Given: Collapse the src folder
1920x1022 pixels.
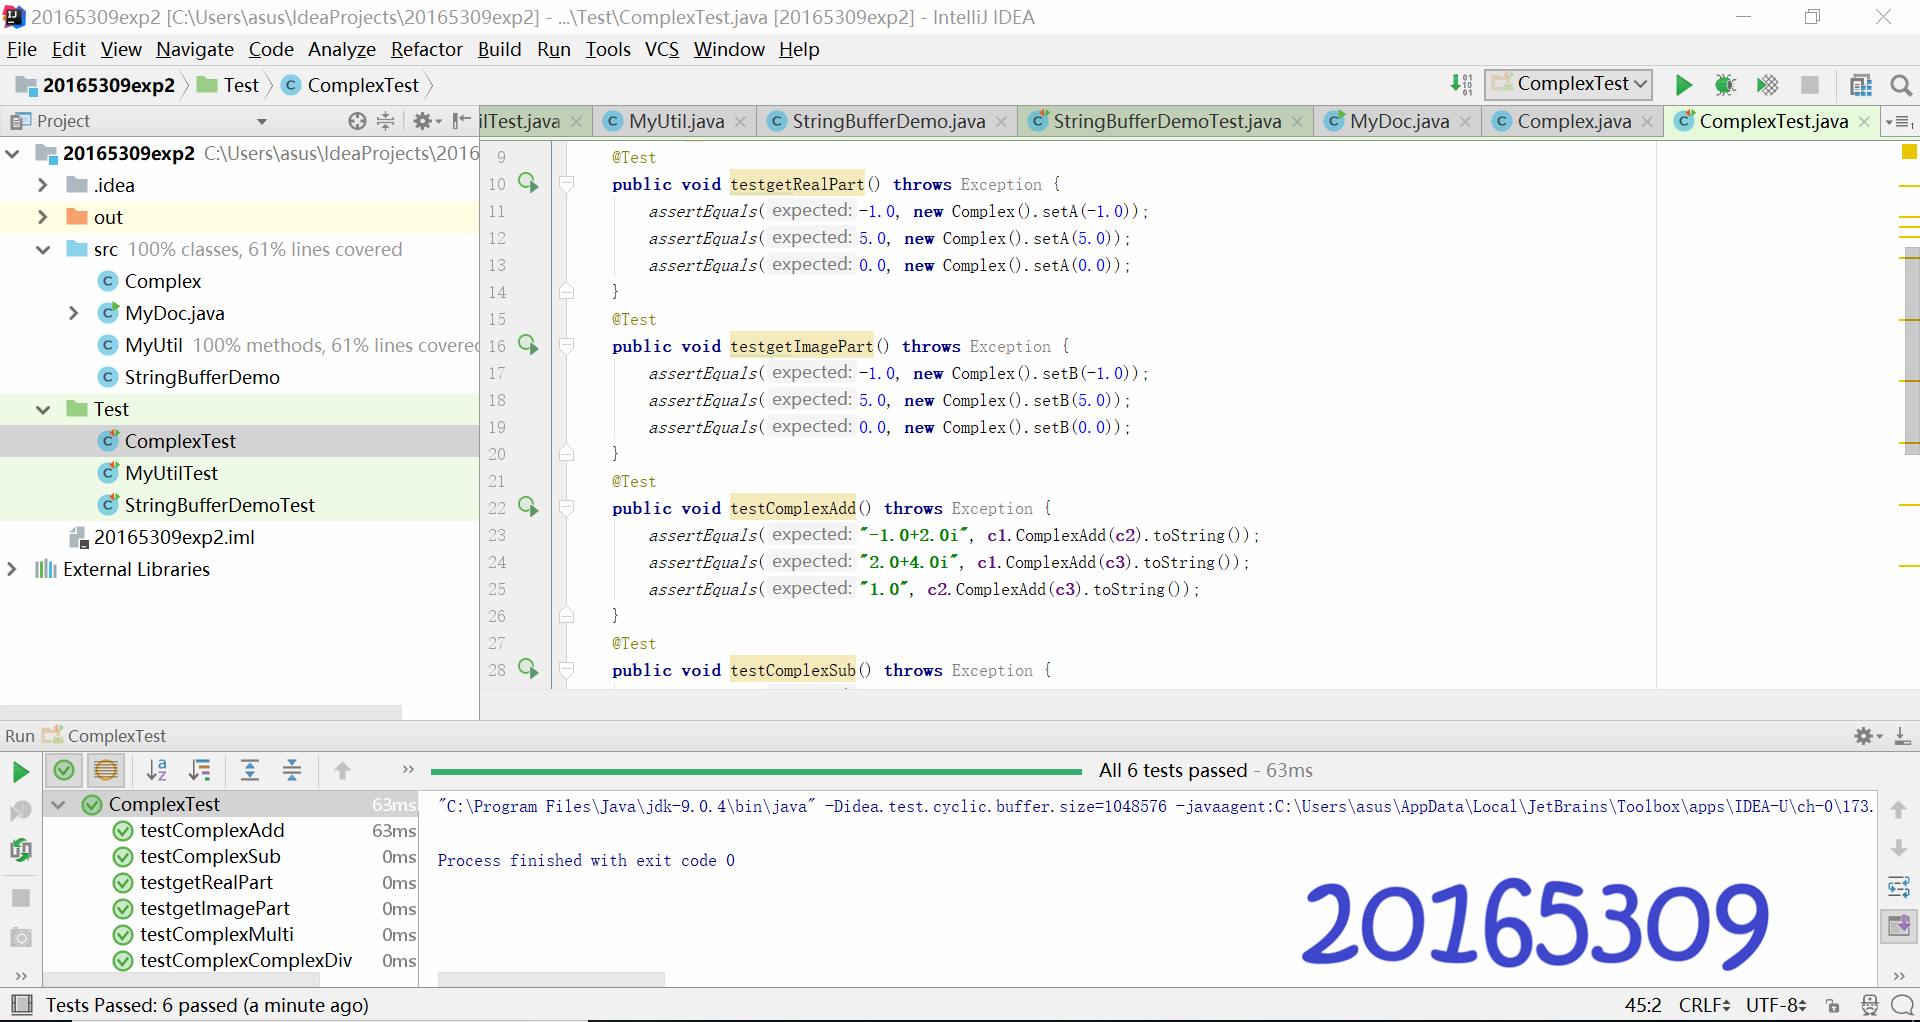Looking at the screenshot, I should click(42, 249).
